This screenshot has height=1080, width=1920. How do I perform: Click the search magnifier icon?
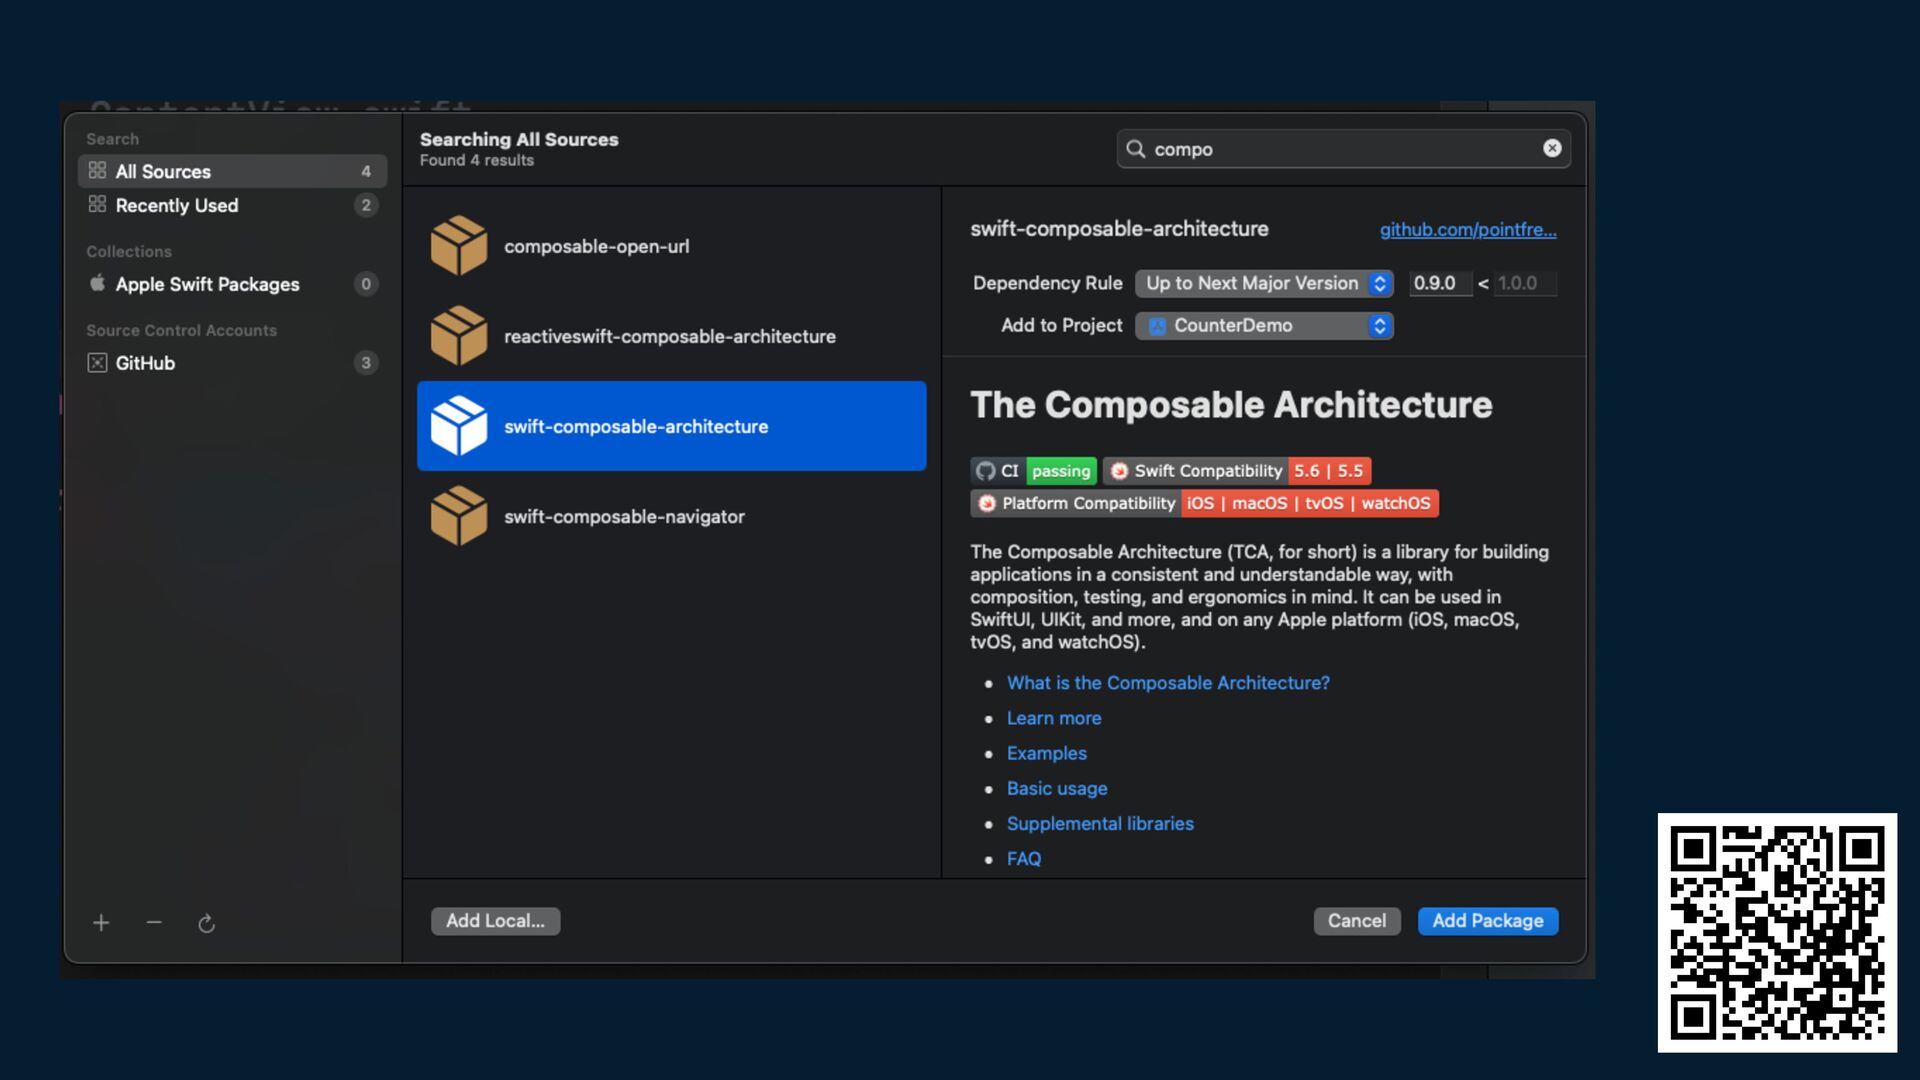click(x=1136, y=149)
